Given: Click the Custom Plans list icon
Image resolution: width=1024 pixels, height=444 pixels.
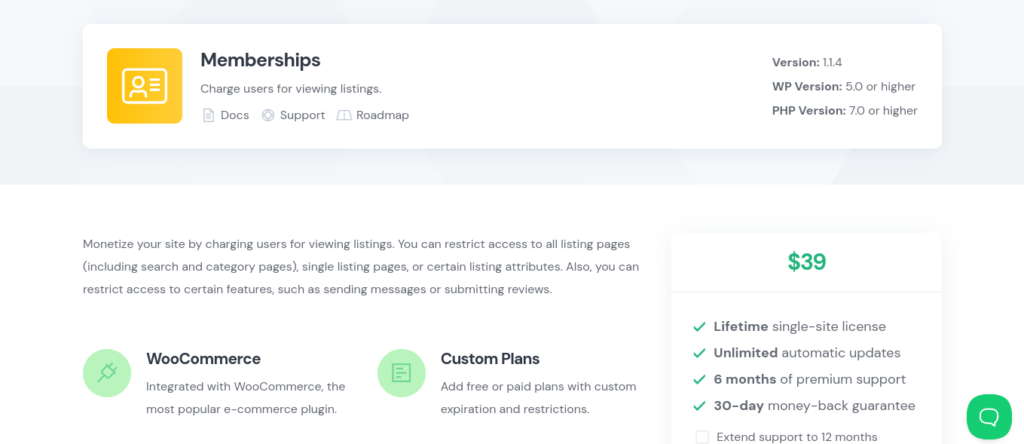Looking at the screenshot, I should coord(402,373).
